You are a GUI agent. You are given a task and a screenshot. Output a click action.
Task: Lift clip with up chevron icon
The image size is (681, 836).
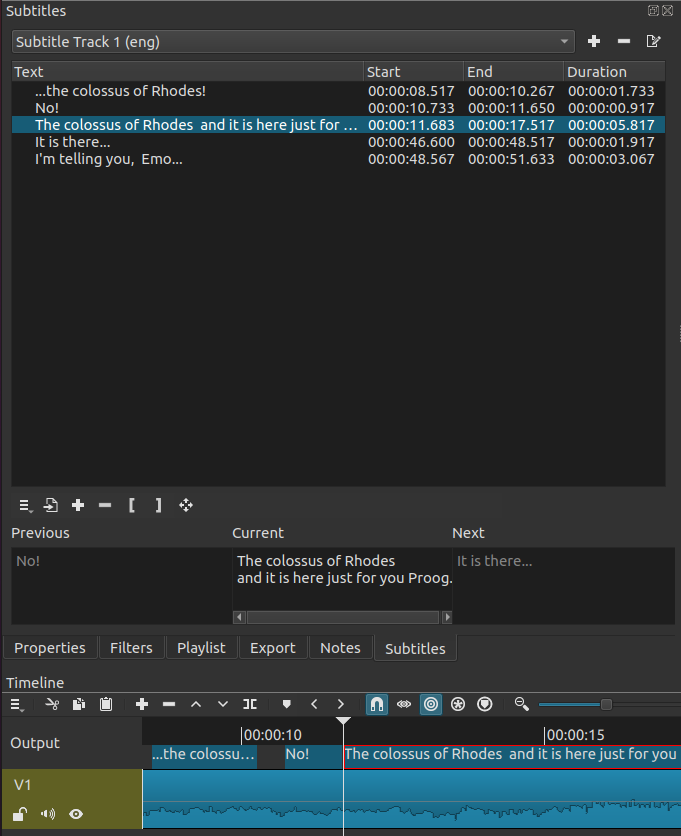(196, 704)
